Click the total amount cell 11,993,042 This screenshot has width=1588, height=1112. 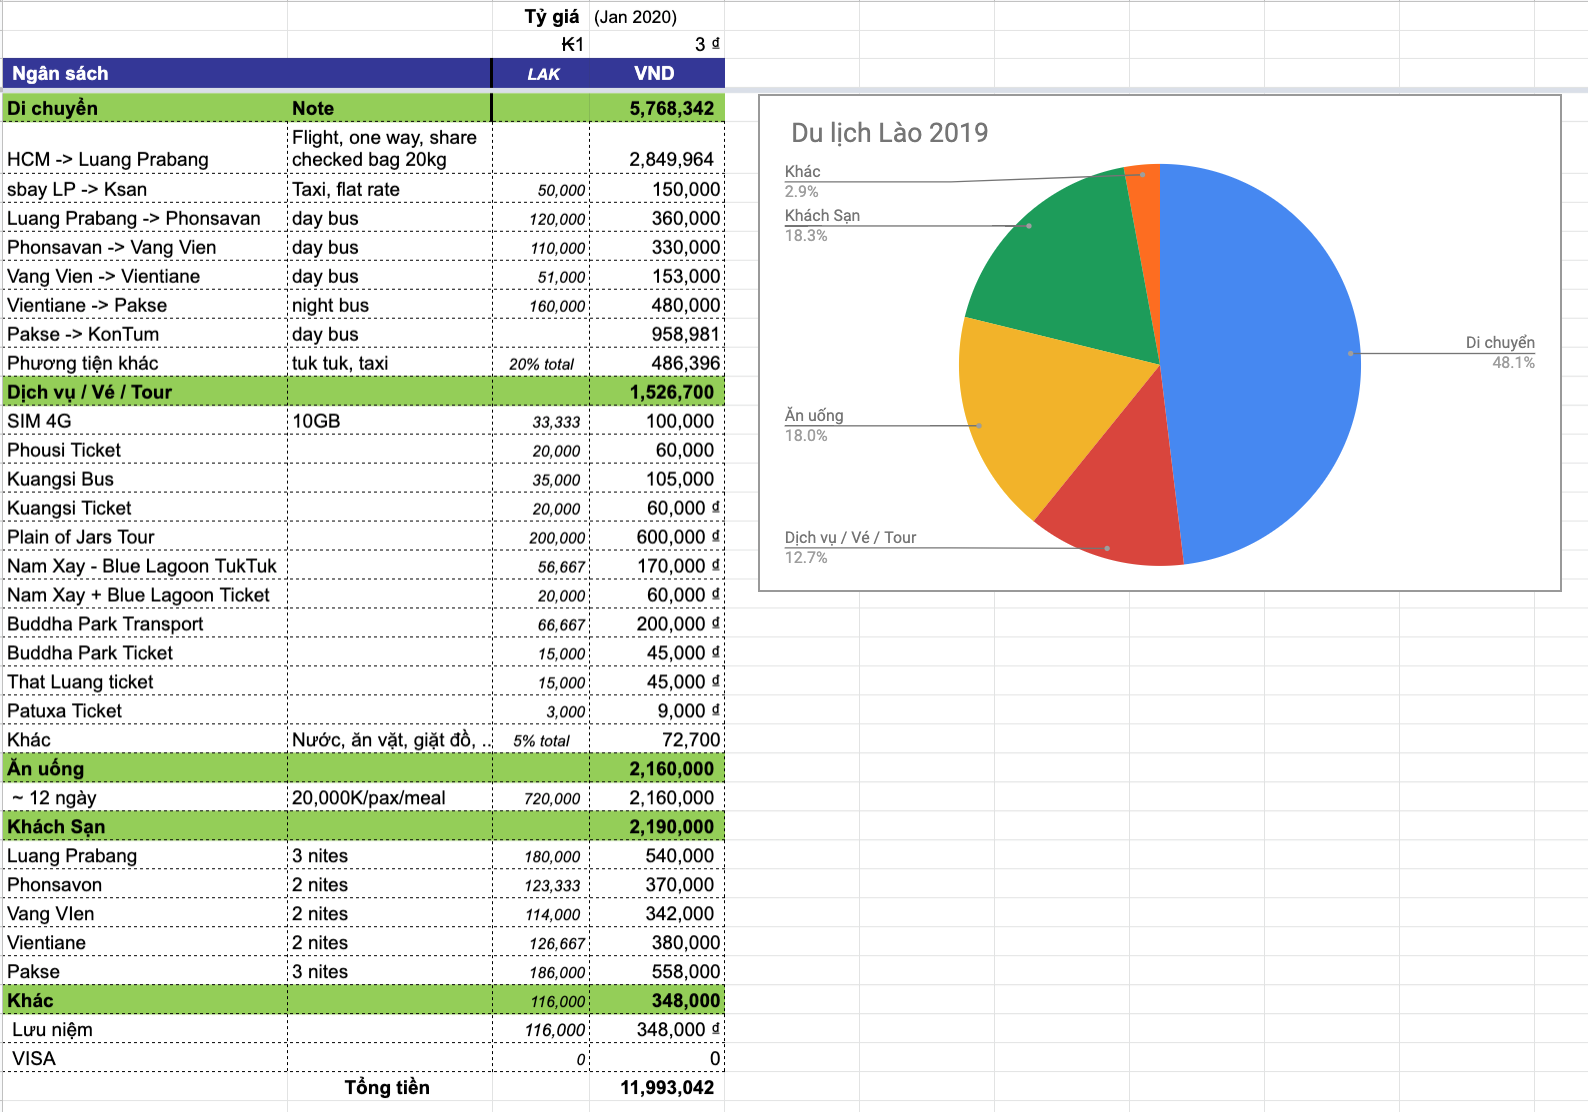click(x=666, y=1088)
